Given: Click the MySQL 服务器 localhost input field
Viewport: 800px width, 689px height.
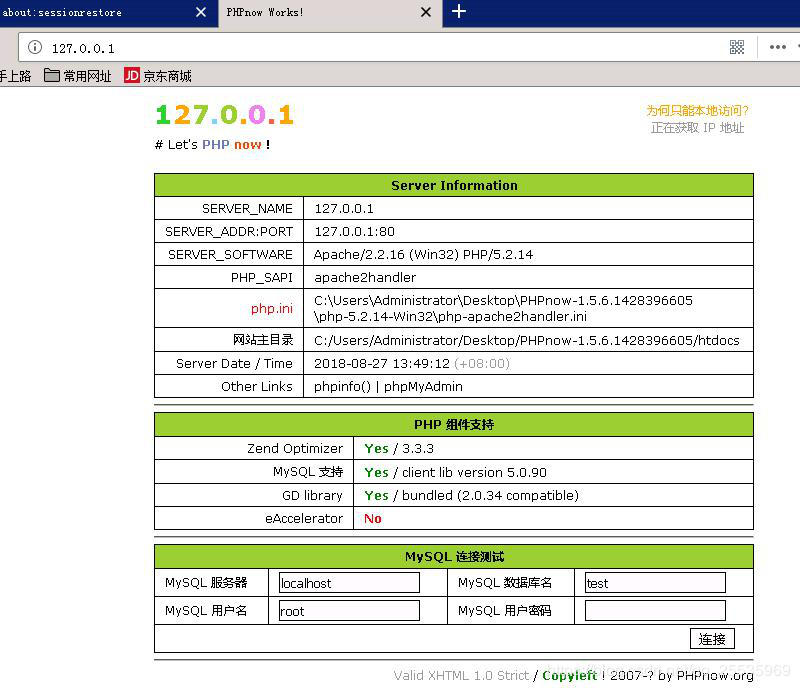Looking at the screenshot, I should (349, 583).
